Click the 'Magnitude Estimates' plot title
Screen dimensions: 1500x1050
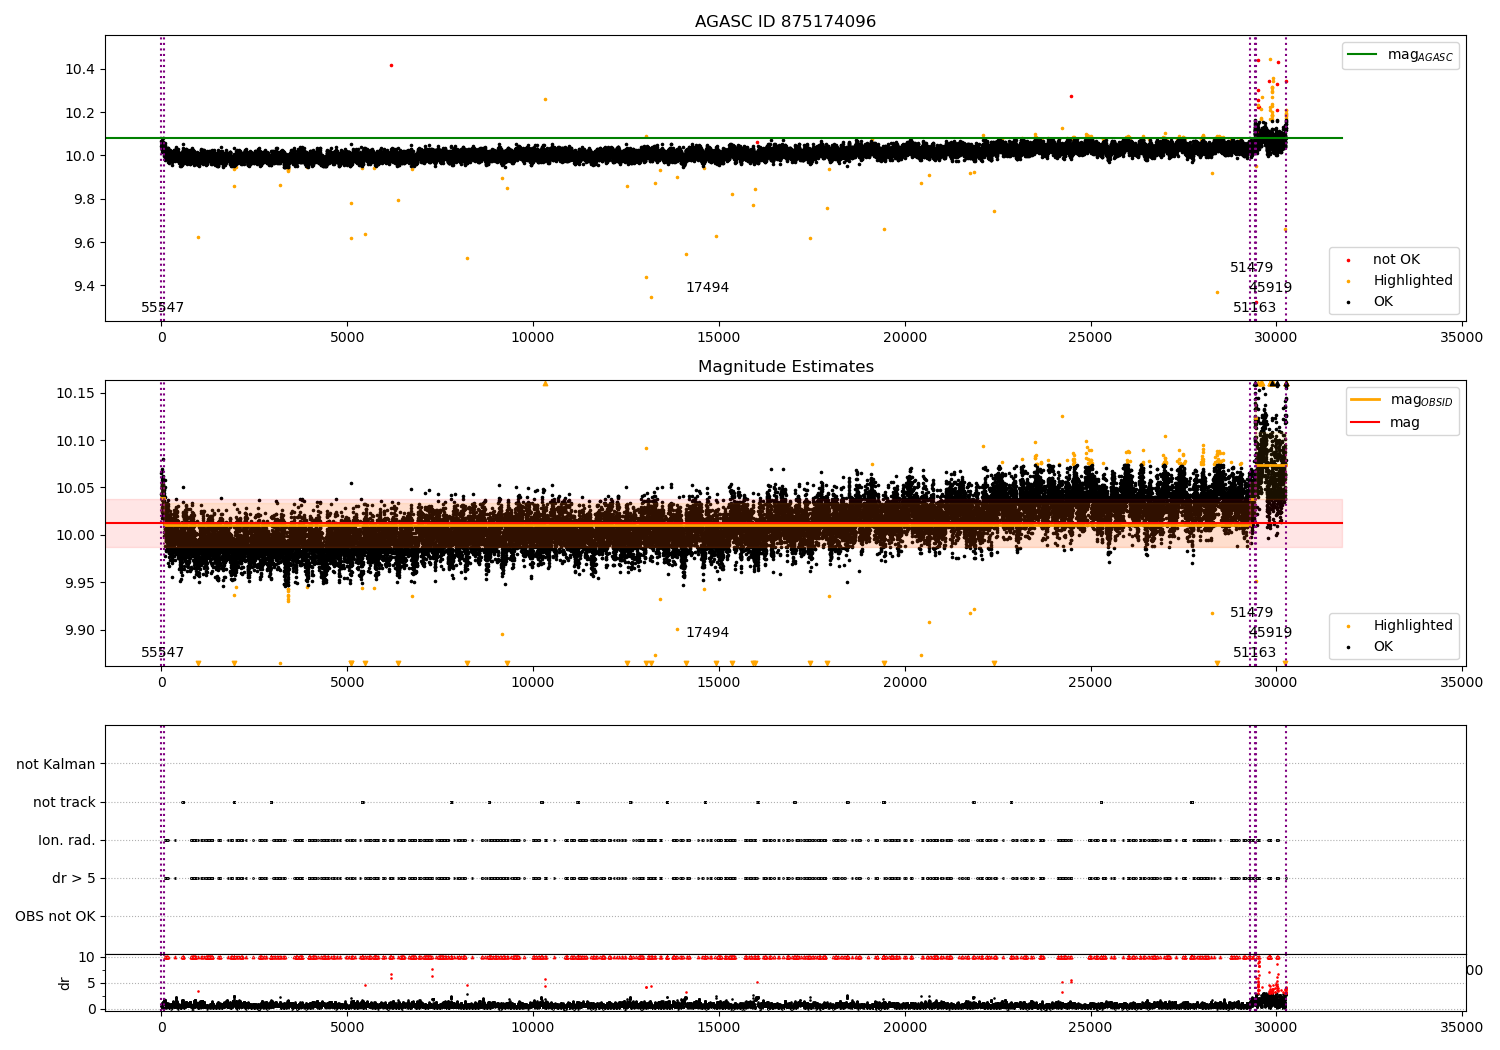tap(785, 367)
